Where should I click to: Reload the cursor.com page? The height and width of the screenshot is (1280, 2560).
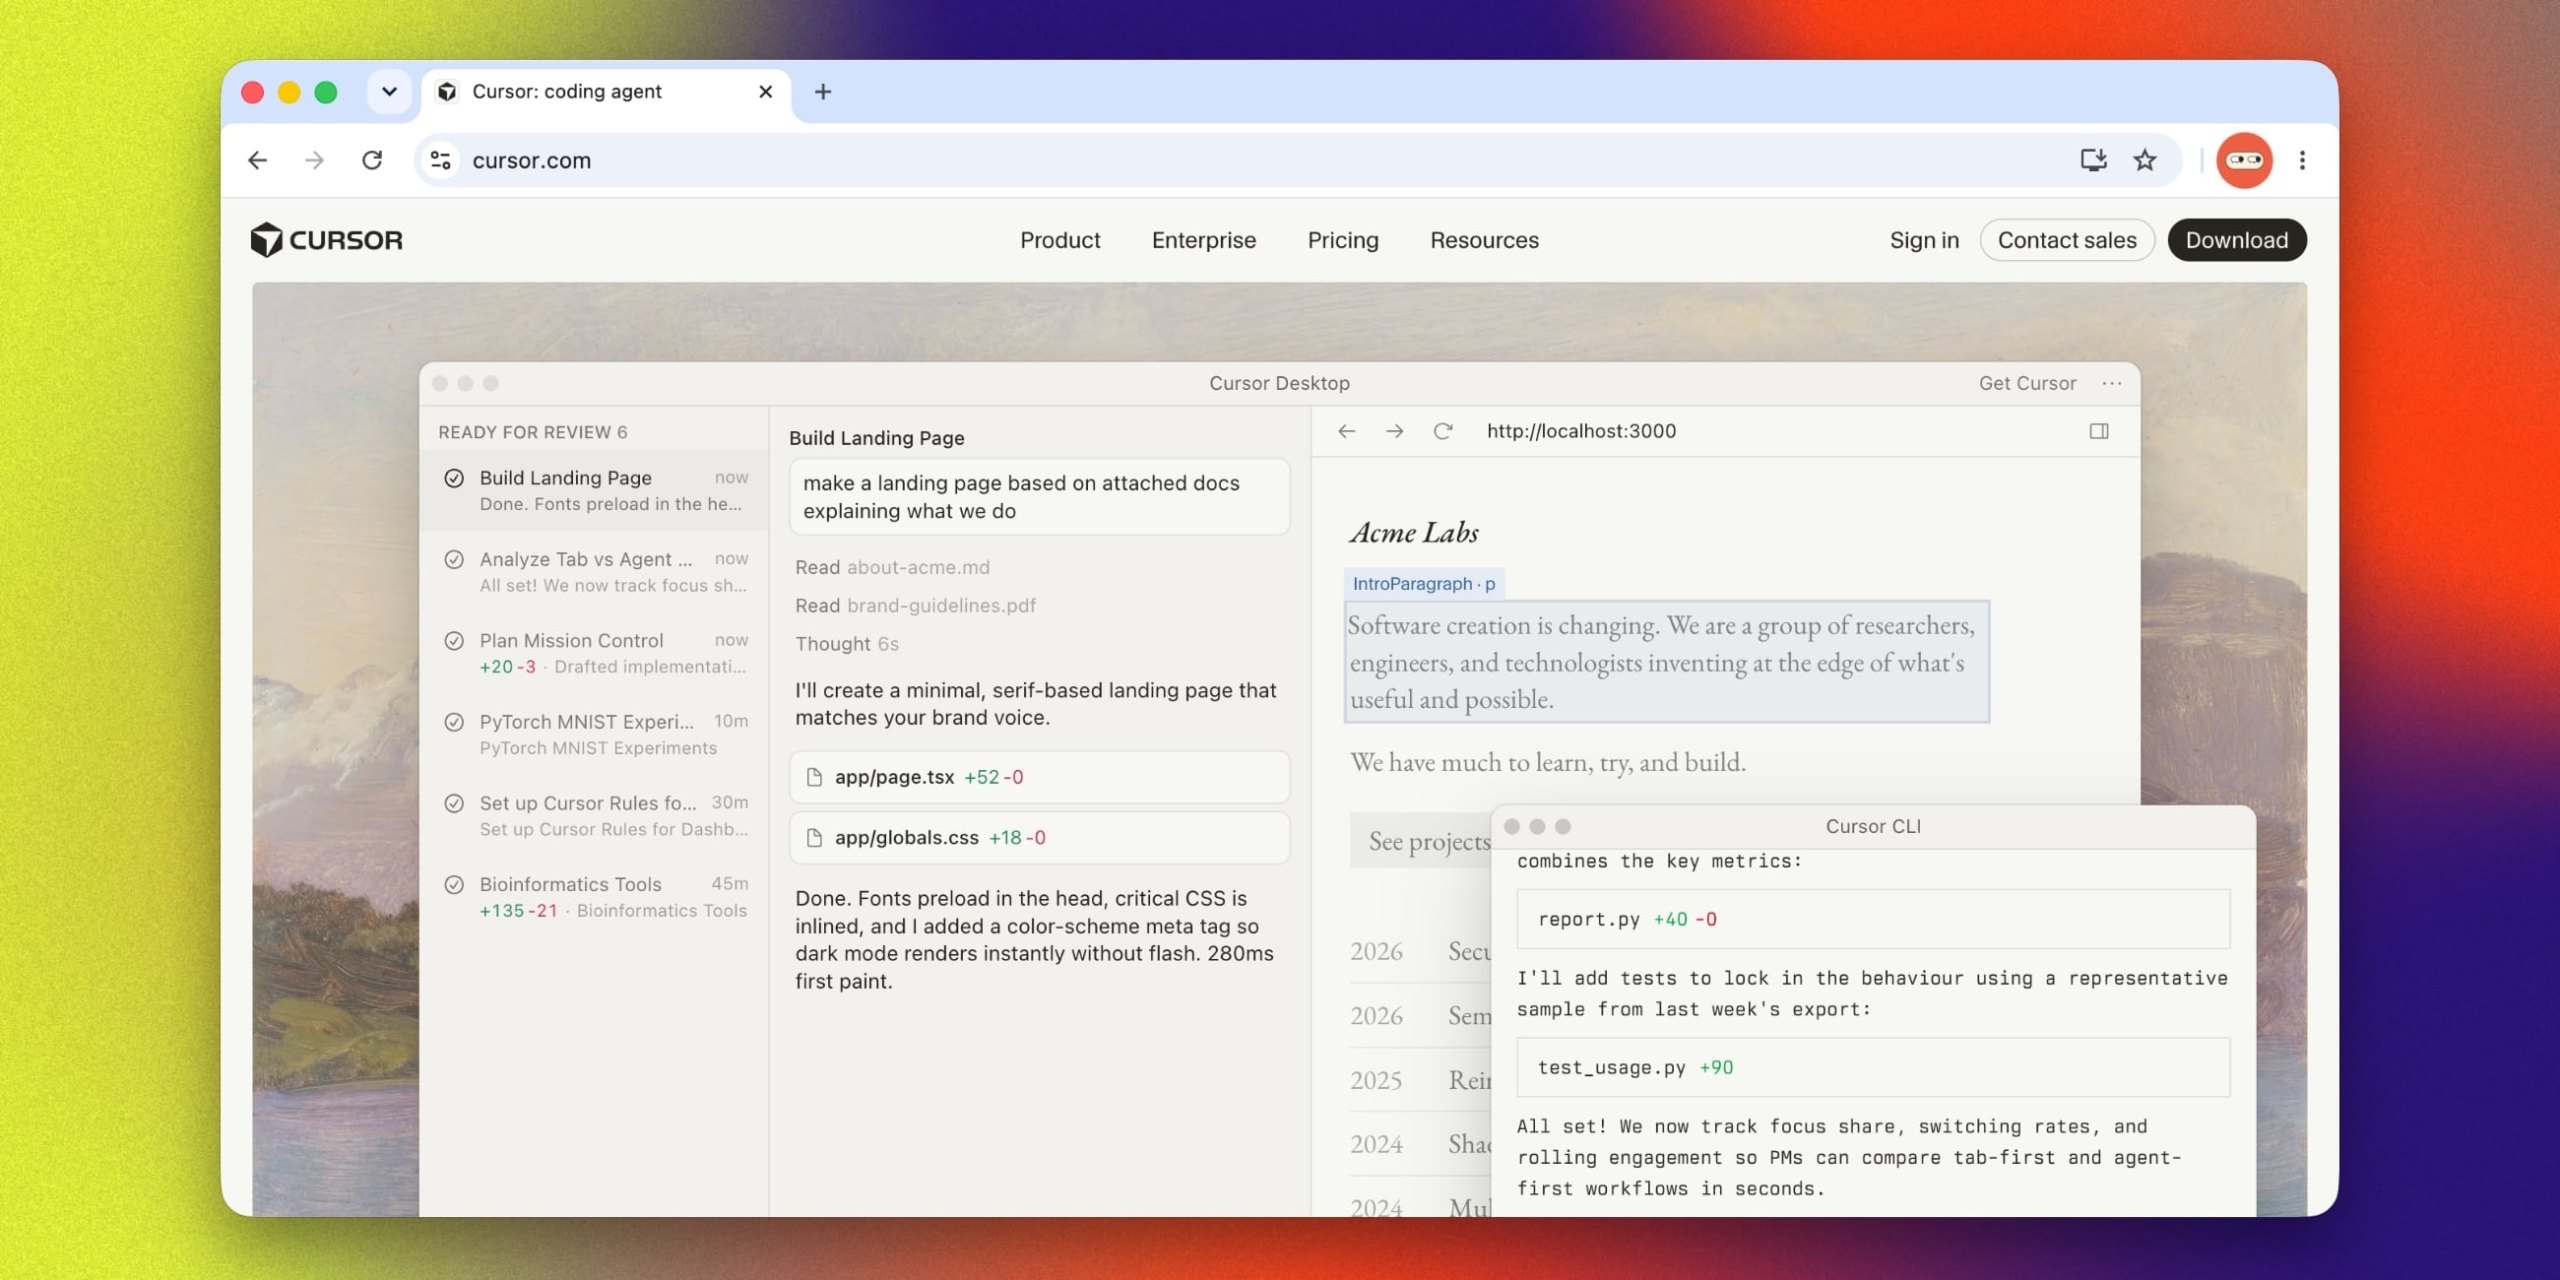click(372, 160)
